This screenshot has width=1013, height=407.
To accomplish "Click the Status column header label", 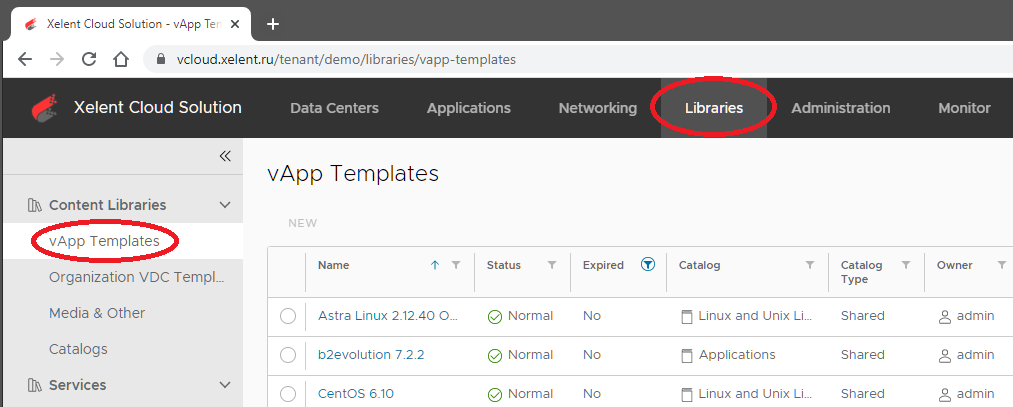I will coord(503,265).
